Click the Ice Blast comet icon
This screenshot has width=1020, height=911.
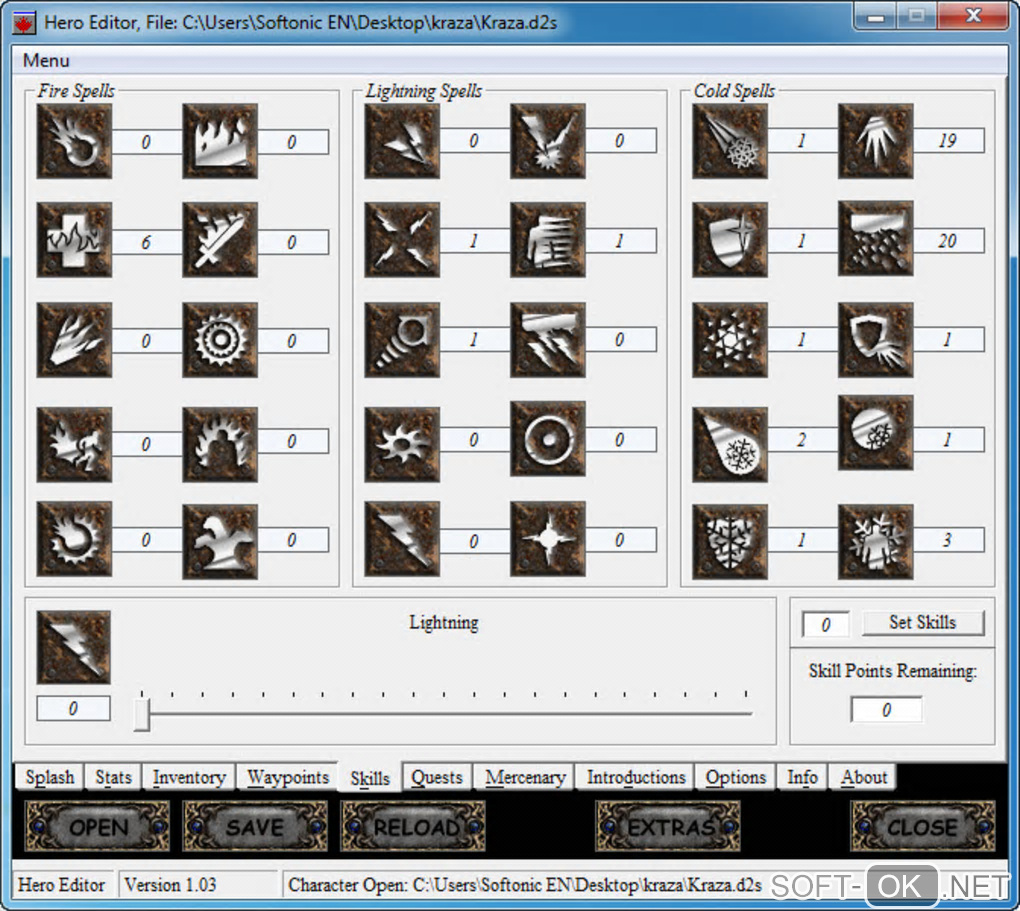730,444
